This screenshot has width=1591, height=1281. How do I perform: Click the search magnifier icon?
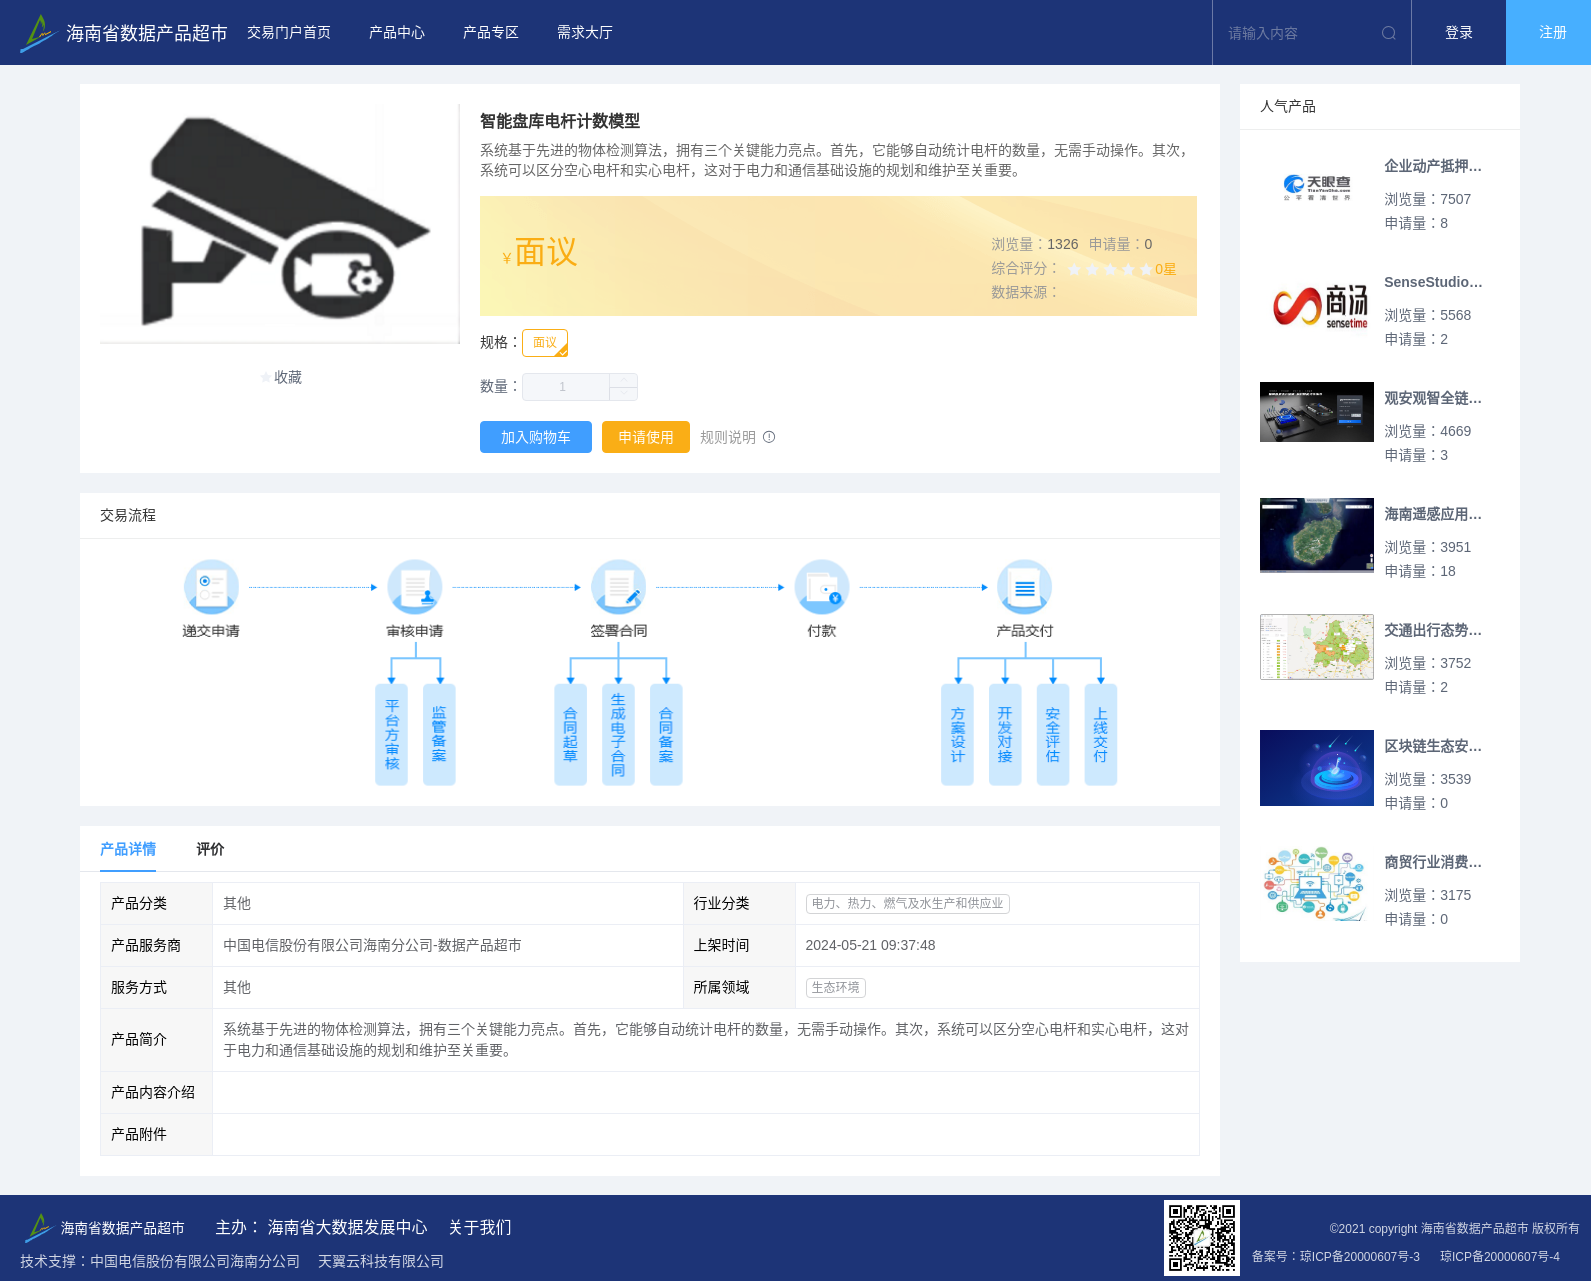pyautogui.click(x=1389, y=33)
